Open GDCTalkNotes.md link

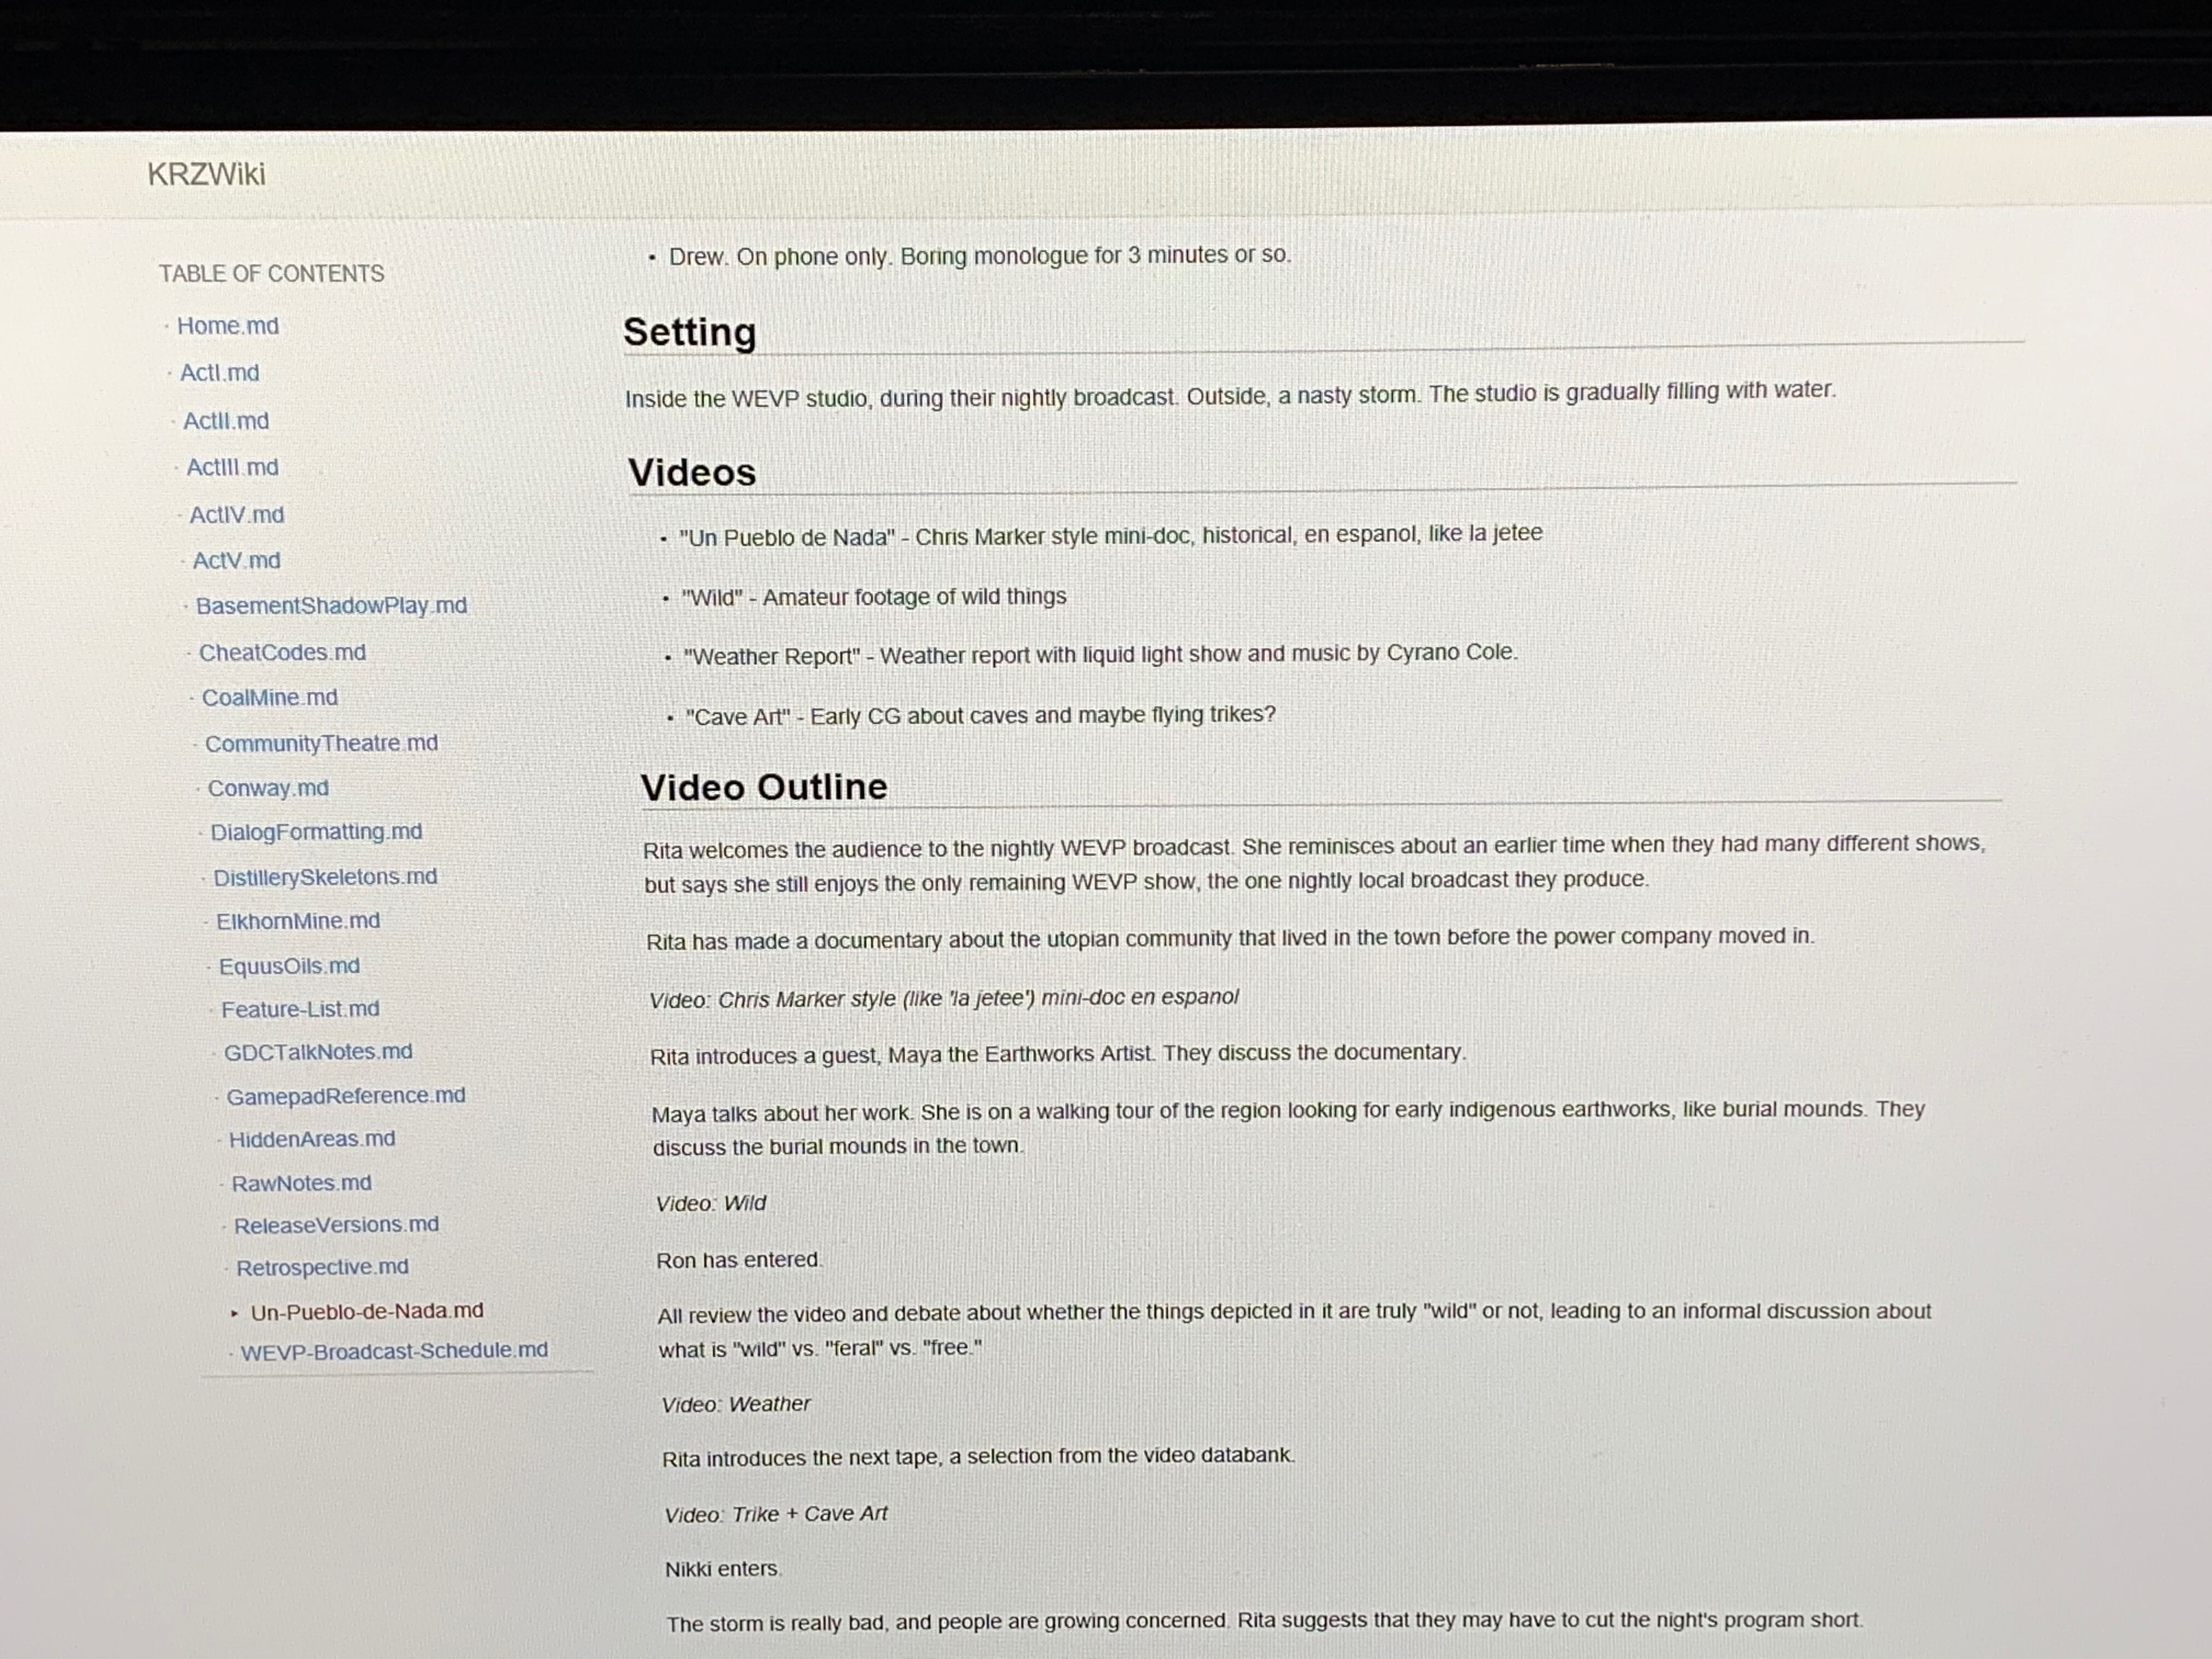pyautogui.click(x=317, y=1052)
